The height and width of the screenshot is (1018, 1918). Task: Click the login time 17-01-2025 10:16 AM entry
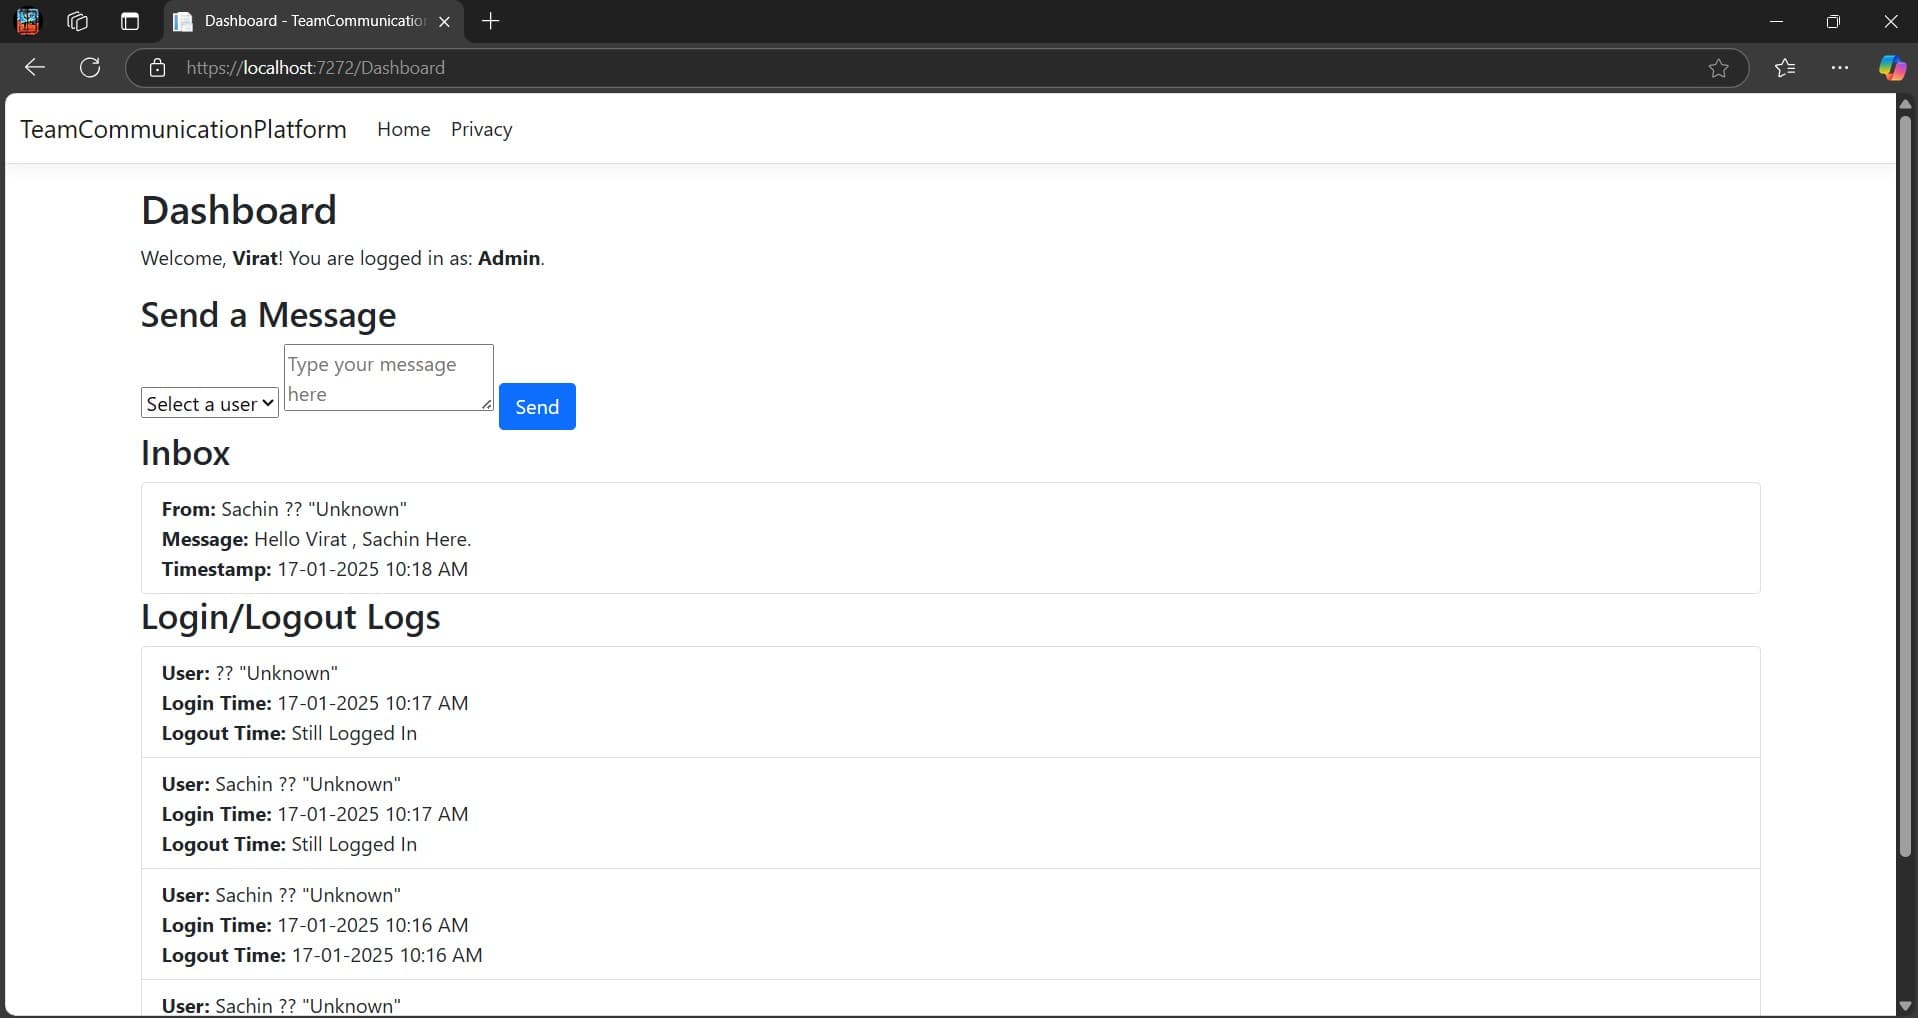373,925
